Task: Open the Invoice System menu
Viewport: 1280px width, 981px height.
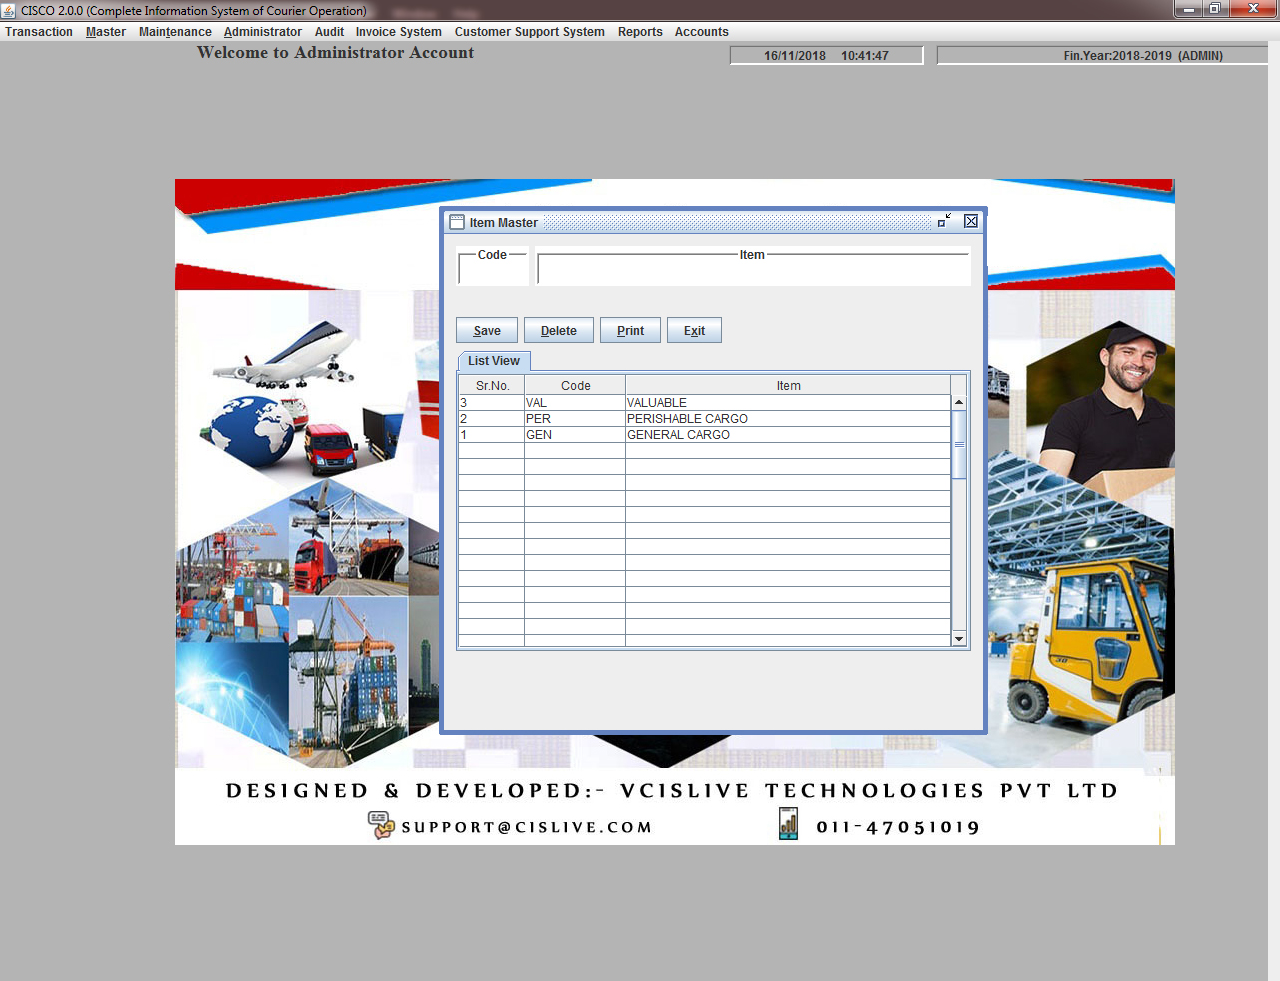Action: (x=398, y=32)
